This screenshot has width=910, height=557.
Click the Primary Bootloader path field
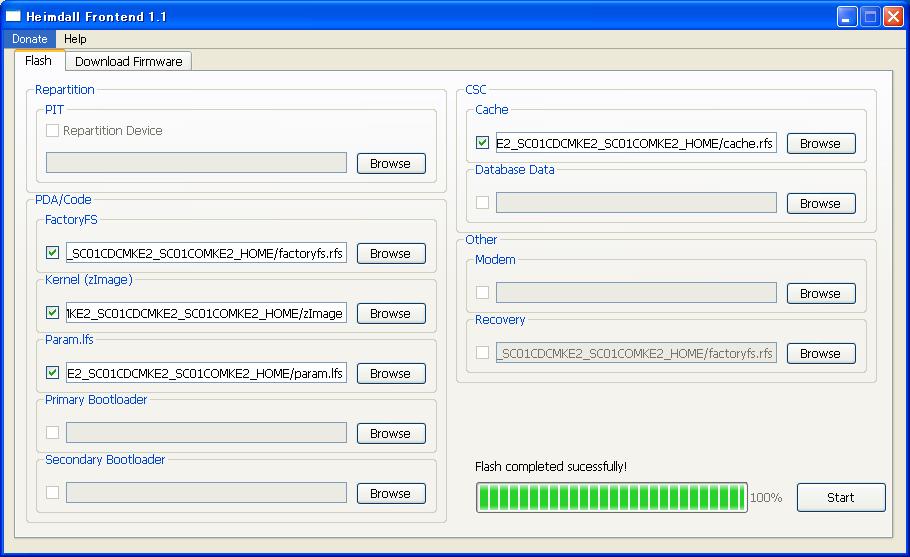click(206, 433)
